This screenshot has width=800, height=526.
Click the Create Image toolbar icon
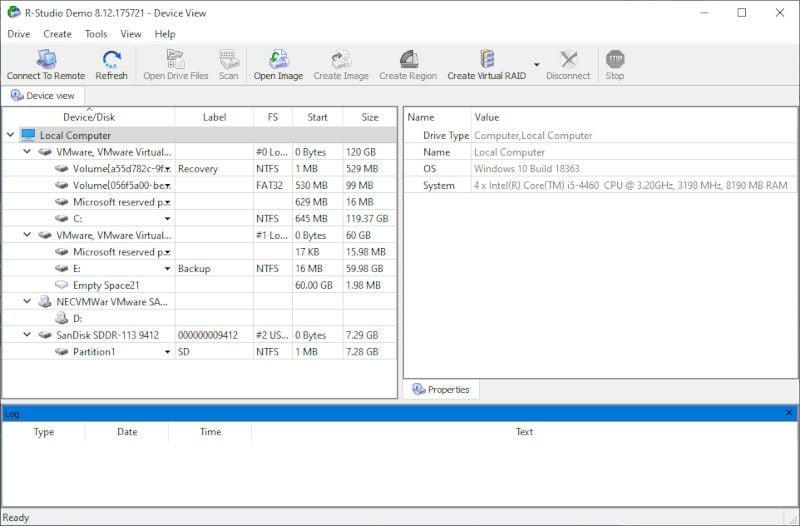click(x=341, y=59)
